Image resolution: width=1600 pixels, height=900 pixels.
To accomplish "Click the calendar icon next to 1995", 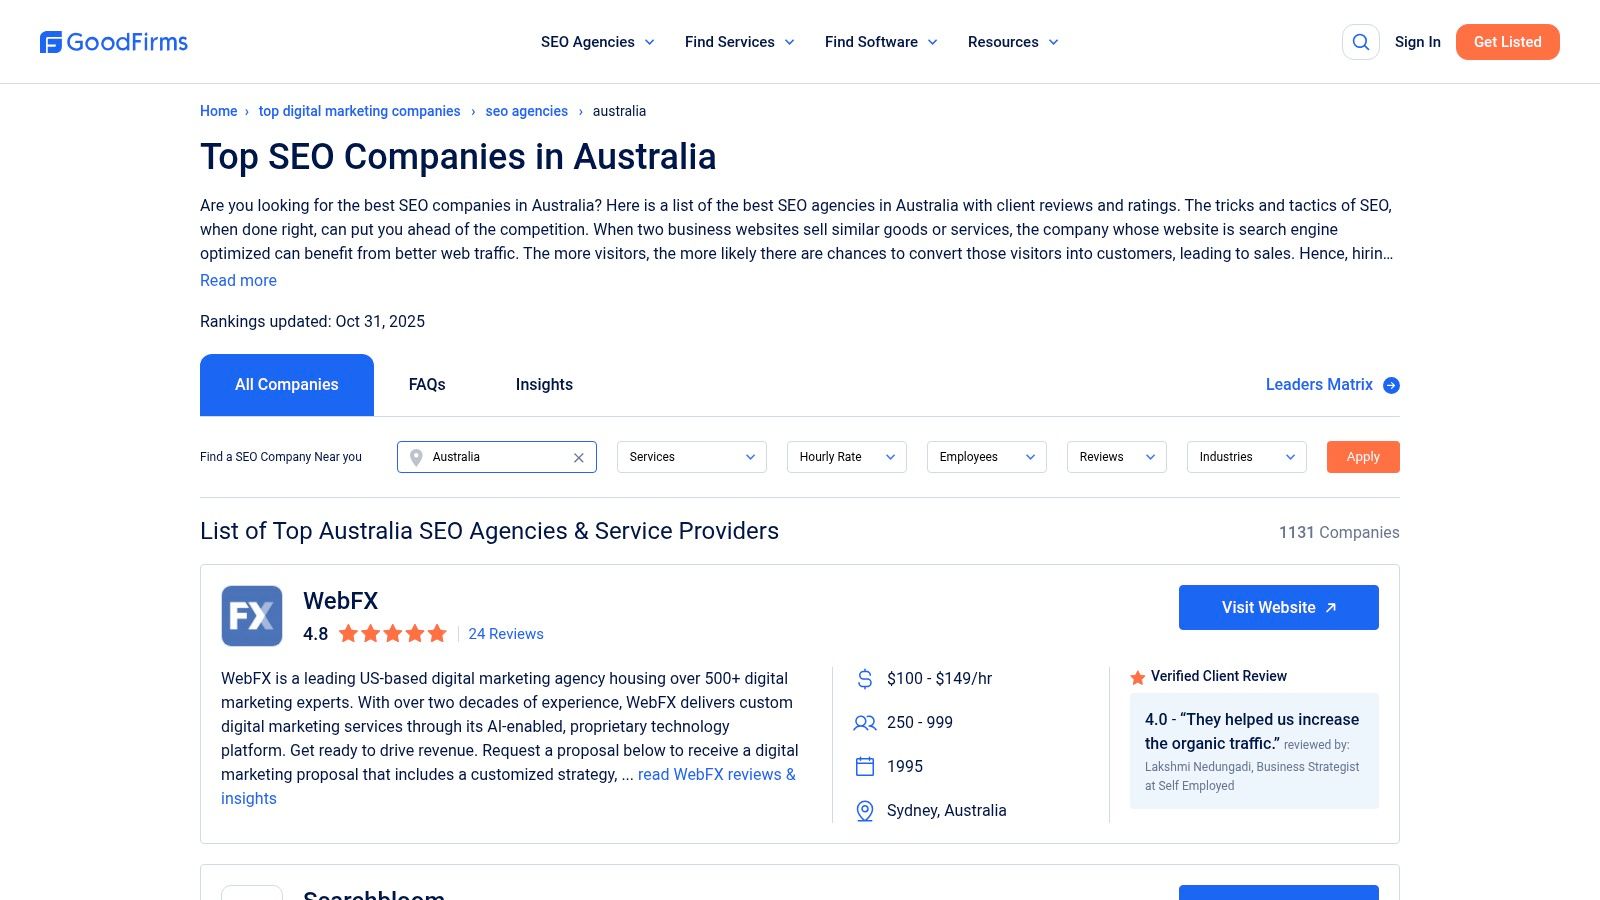I will (864, 766).
